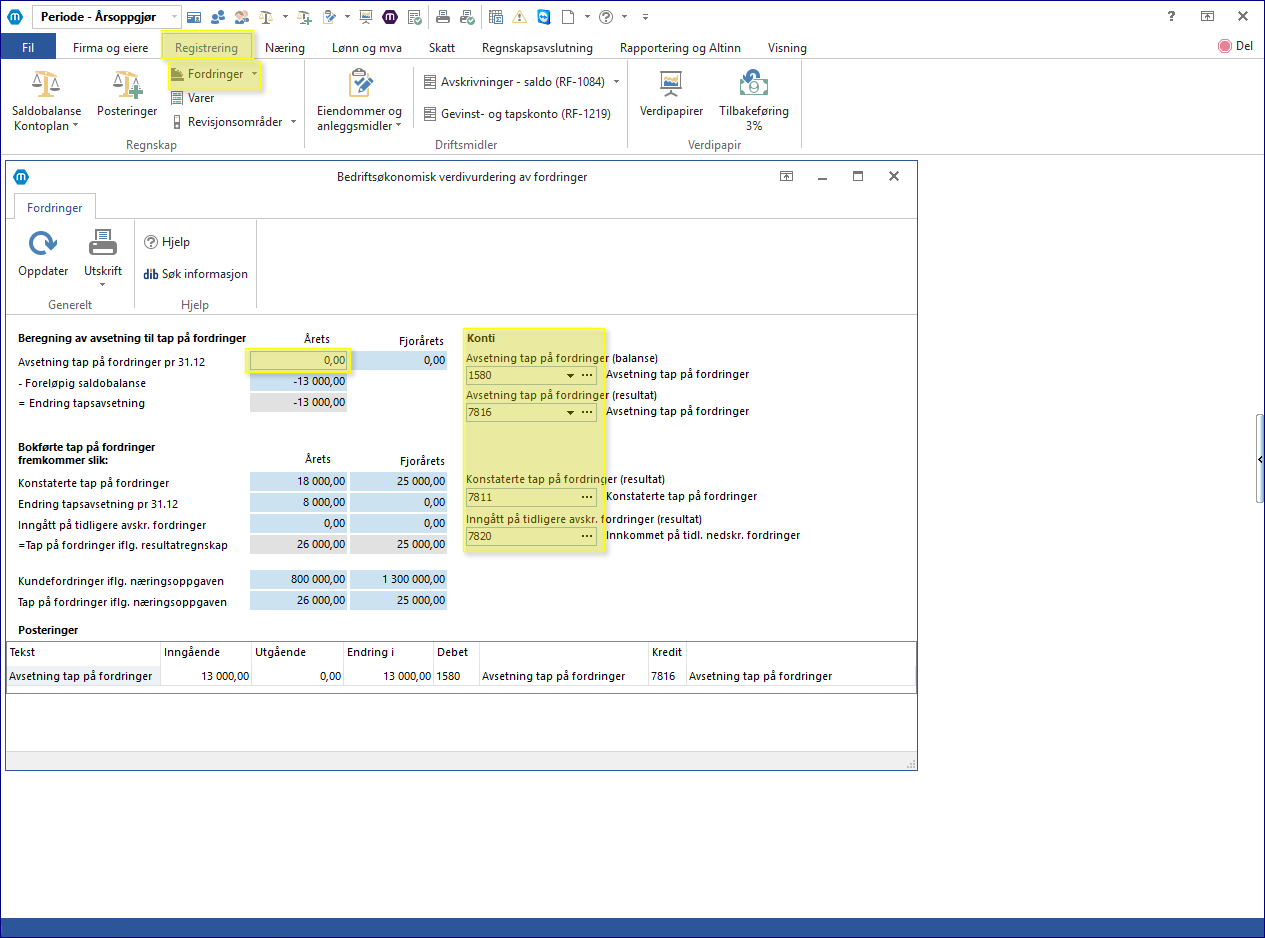Click the Fjorårets Kundefordringer value 1 300 000,00

[x=398, y=580]
